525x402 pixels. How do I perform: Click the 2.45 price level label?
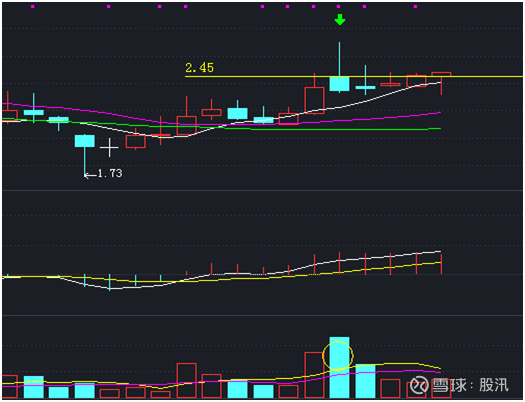coord(200,68)
